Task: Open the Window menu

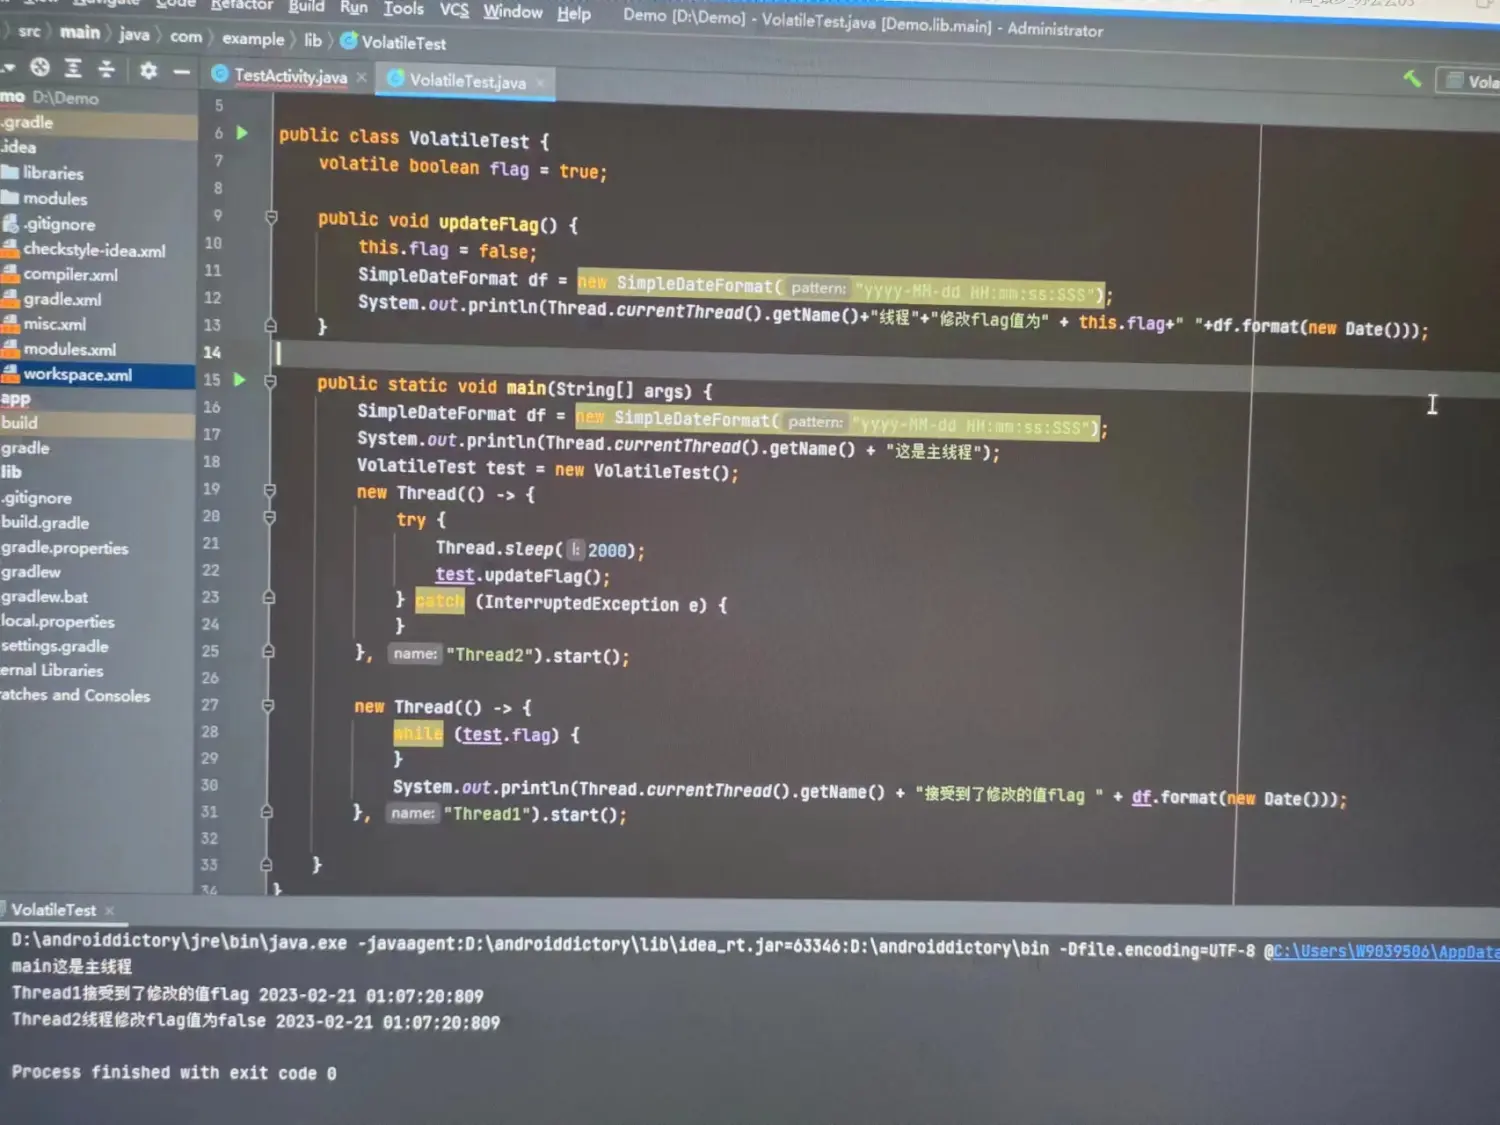Action: tap(512, 11)
